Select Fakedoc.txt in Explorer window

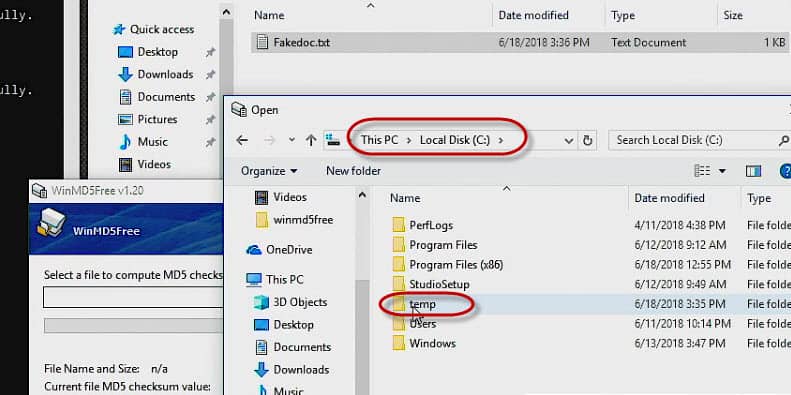[x=301, y=42]
